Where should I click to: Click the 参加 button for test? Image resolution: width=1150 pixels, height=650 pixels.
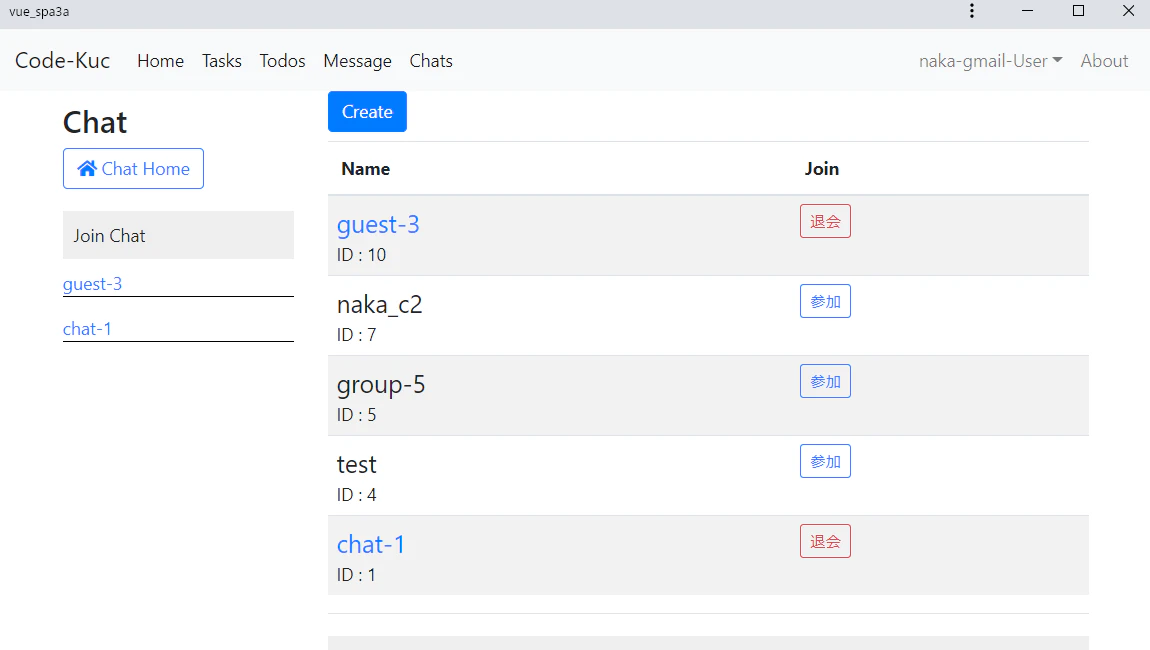coord(825,461)
